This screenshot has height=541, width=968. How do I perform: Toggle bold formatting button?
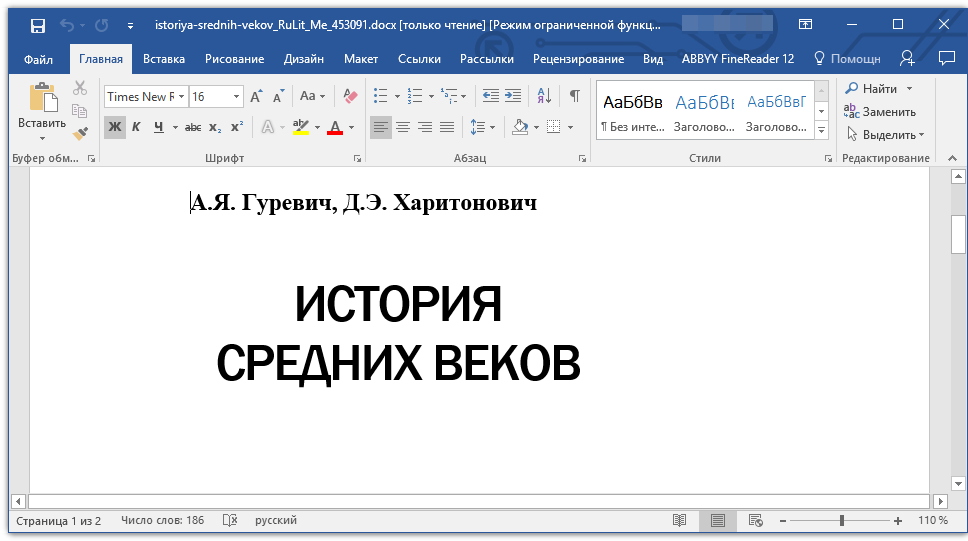114,127
